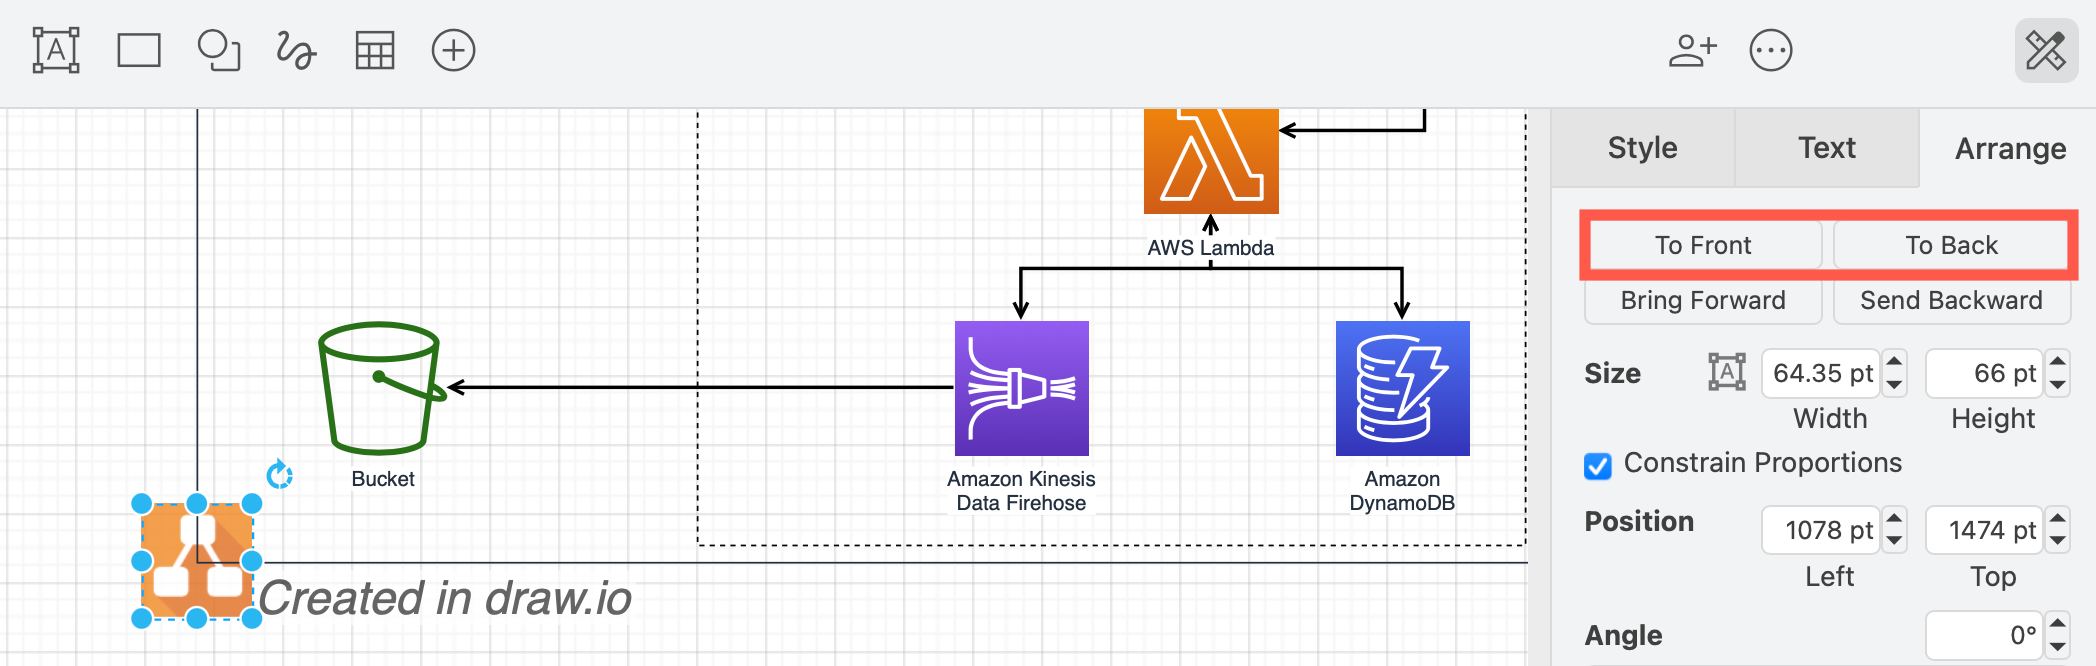This screenshot has width=2096, height=666.
Task: Click the rotate handle above the selection
Action: pyautogui.click(x=280, y=474)
